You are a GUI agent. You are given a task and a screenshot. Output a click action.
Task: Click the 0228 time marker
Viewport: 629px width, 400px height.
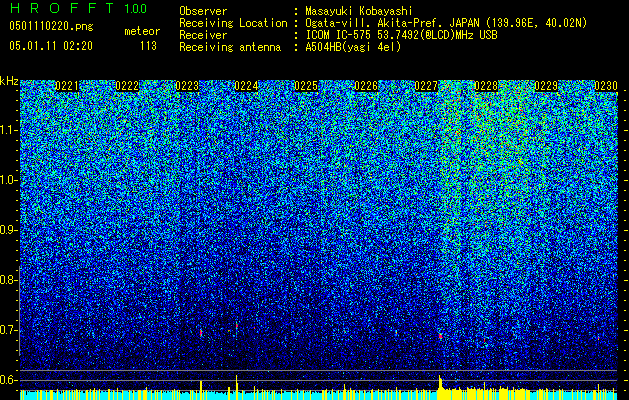pyautogui.click(x=486, y=86)
